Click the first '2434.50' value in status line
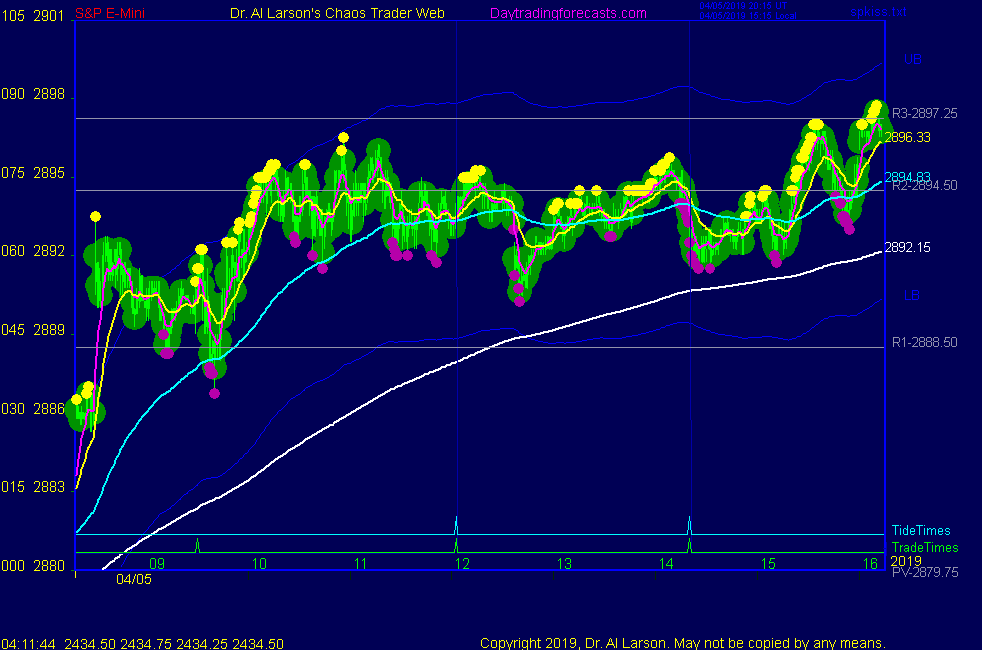The width and height of the screenshot is (982, 650). click(x=90, y=644)
